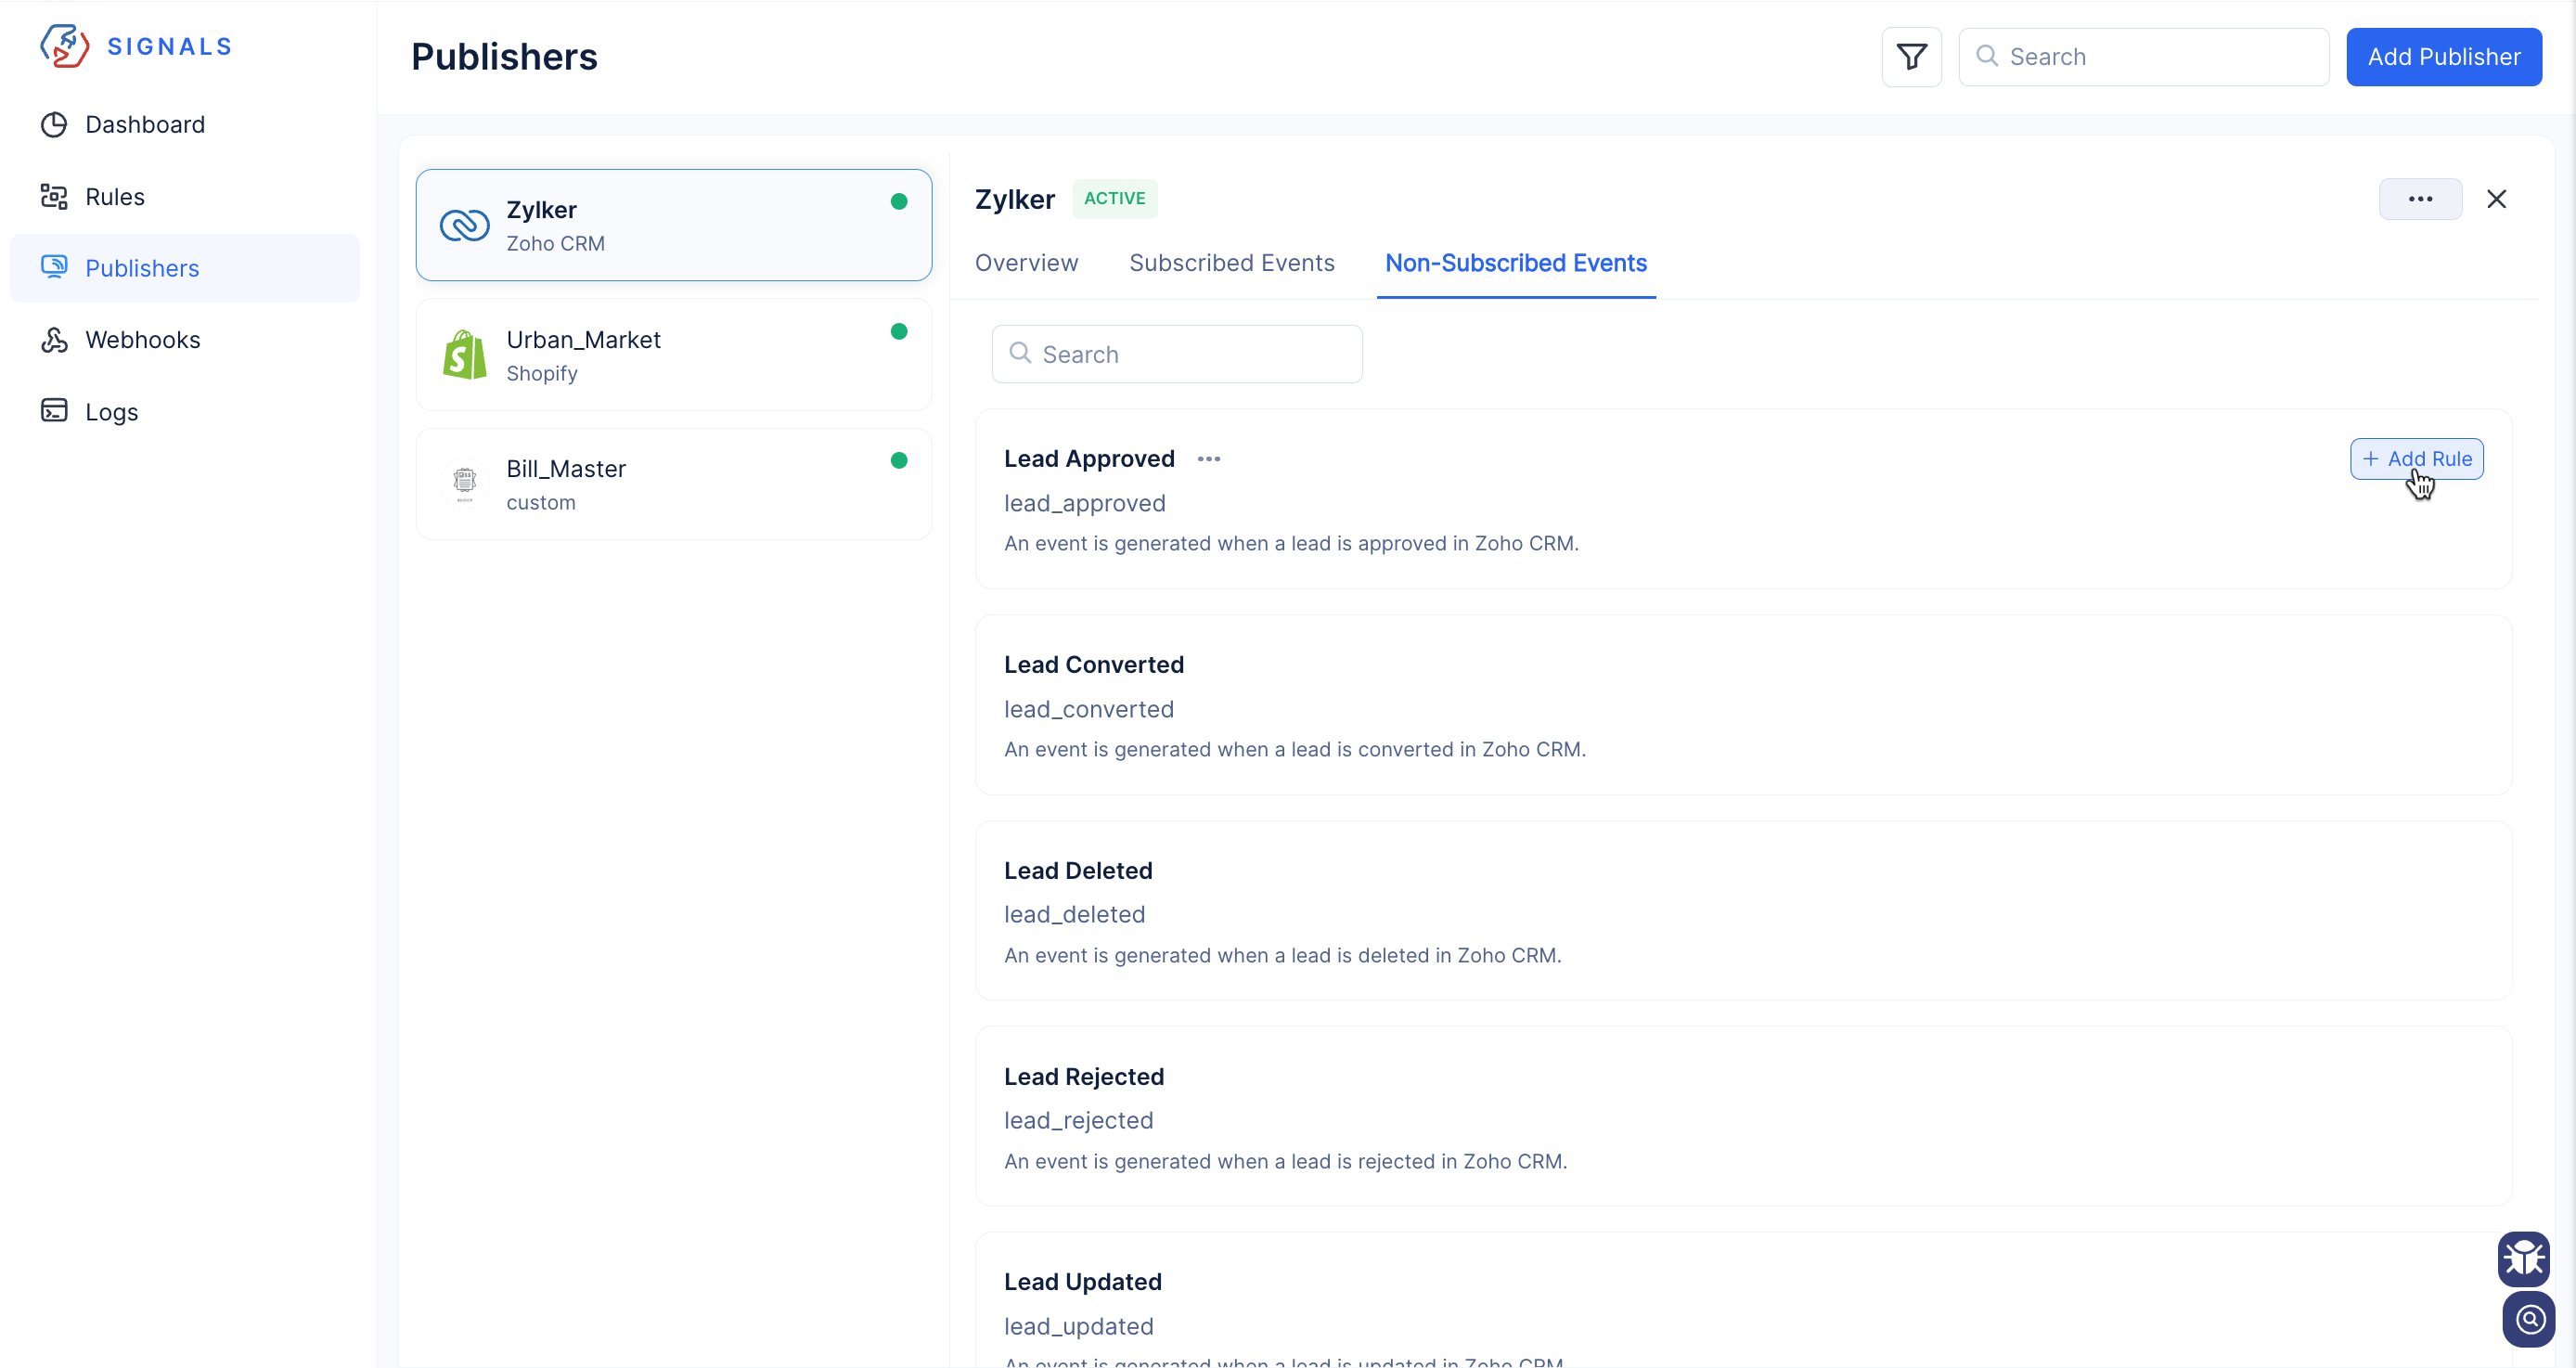This screenshot has height=1368, width=2576.
Task: Select the Bill_Master custom publisher card
Action: click(x=673, y=484)
